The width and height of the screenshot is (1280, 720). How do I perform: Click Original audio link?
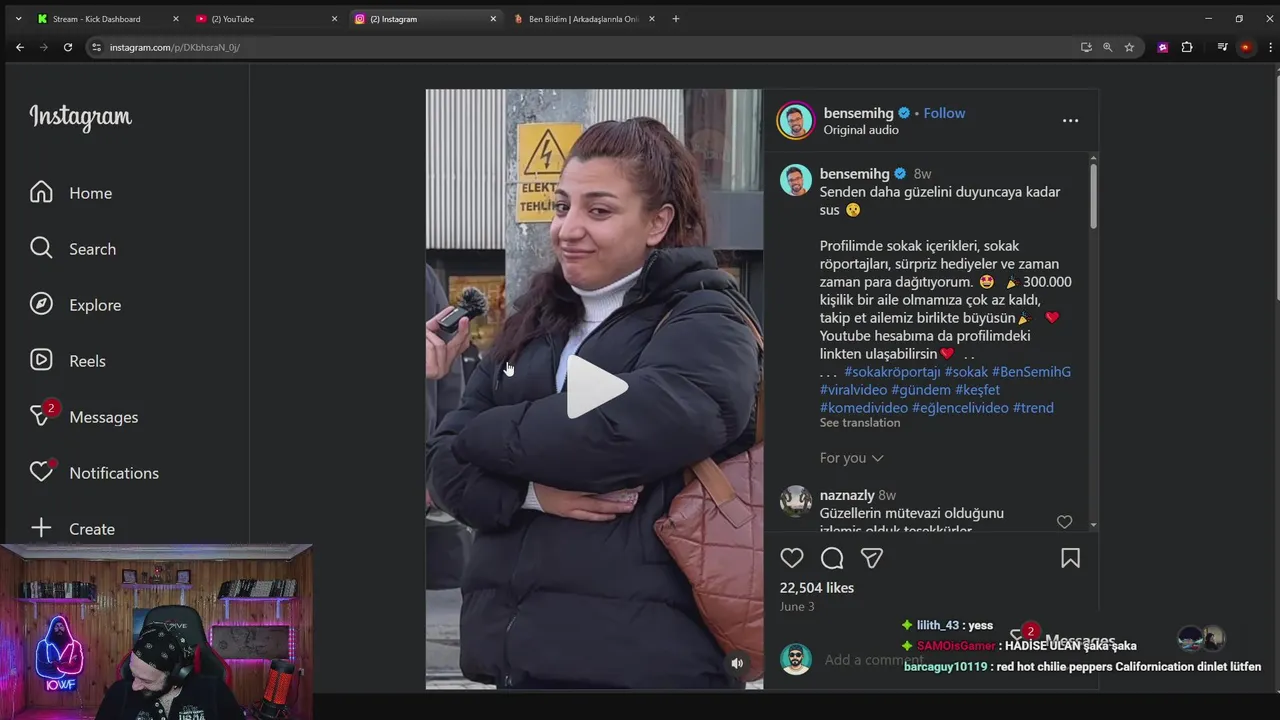point(861,130)
